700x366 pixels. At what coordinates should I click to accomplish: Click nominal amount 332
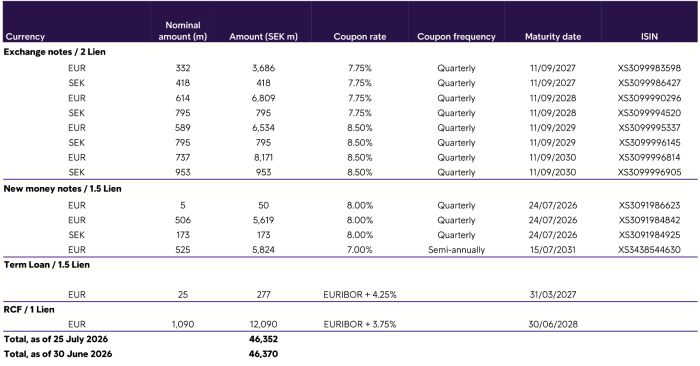coord(183,68)
